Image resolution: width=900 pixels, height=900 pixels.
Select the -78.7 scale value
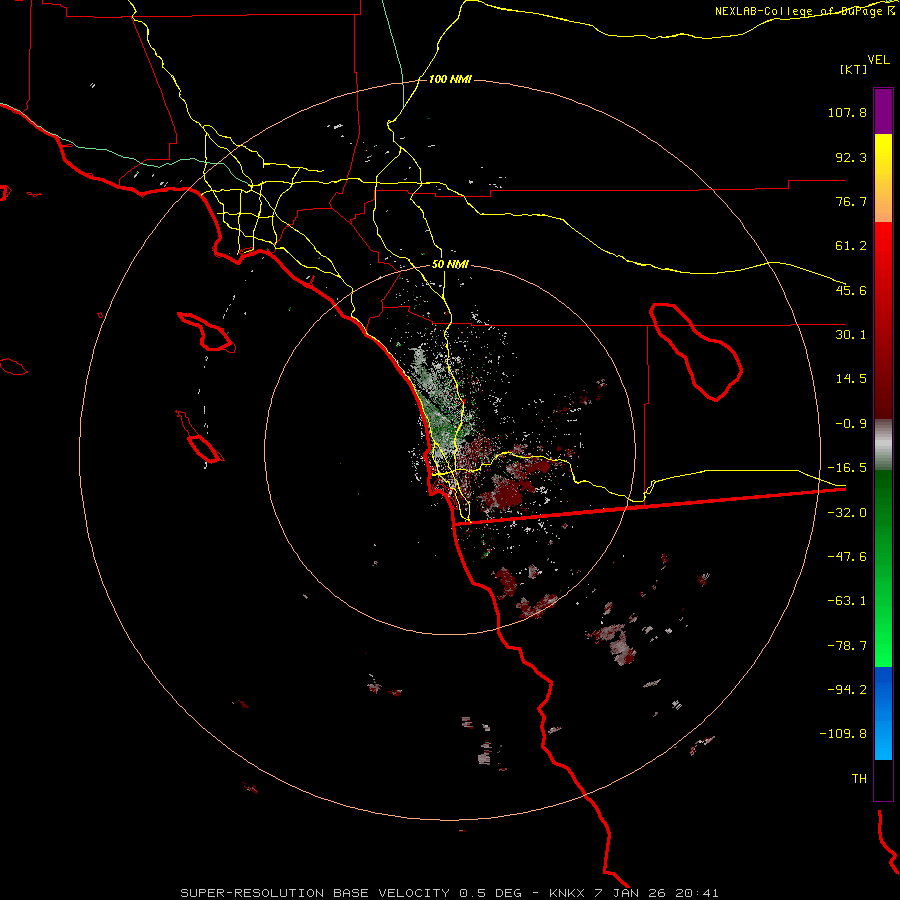point(847,646)
